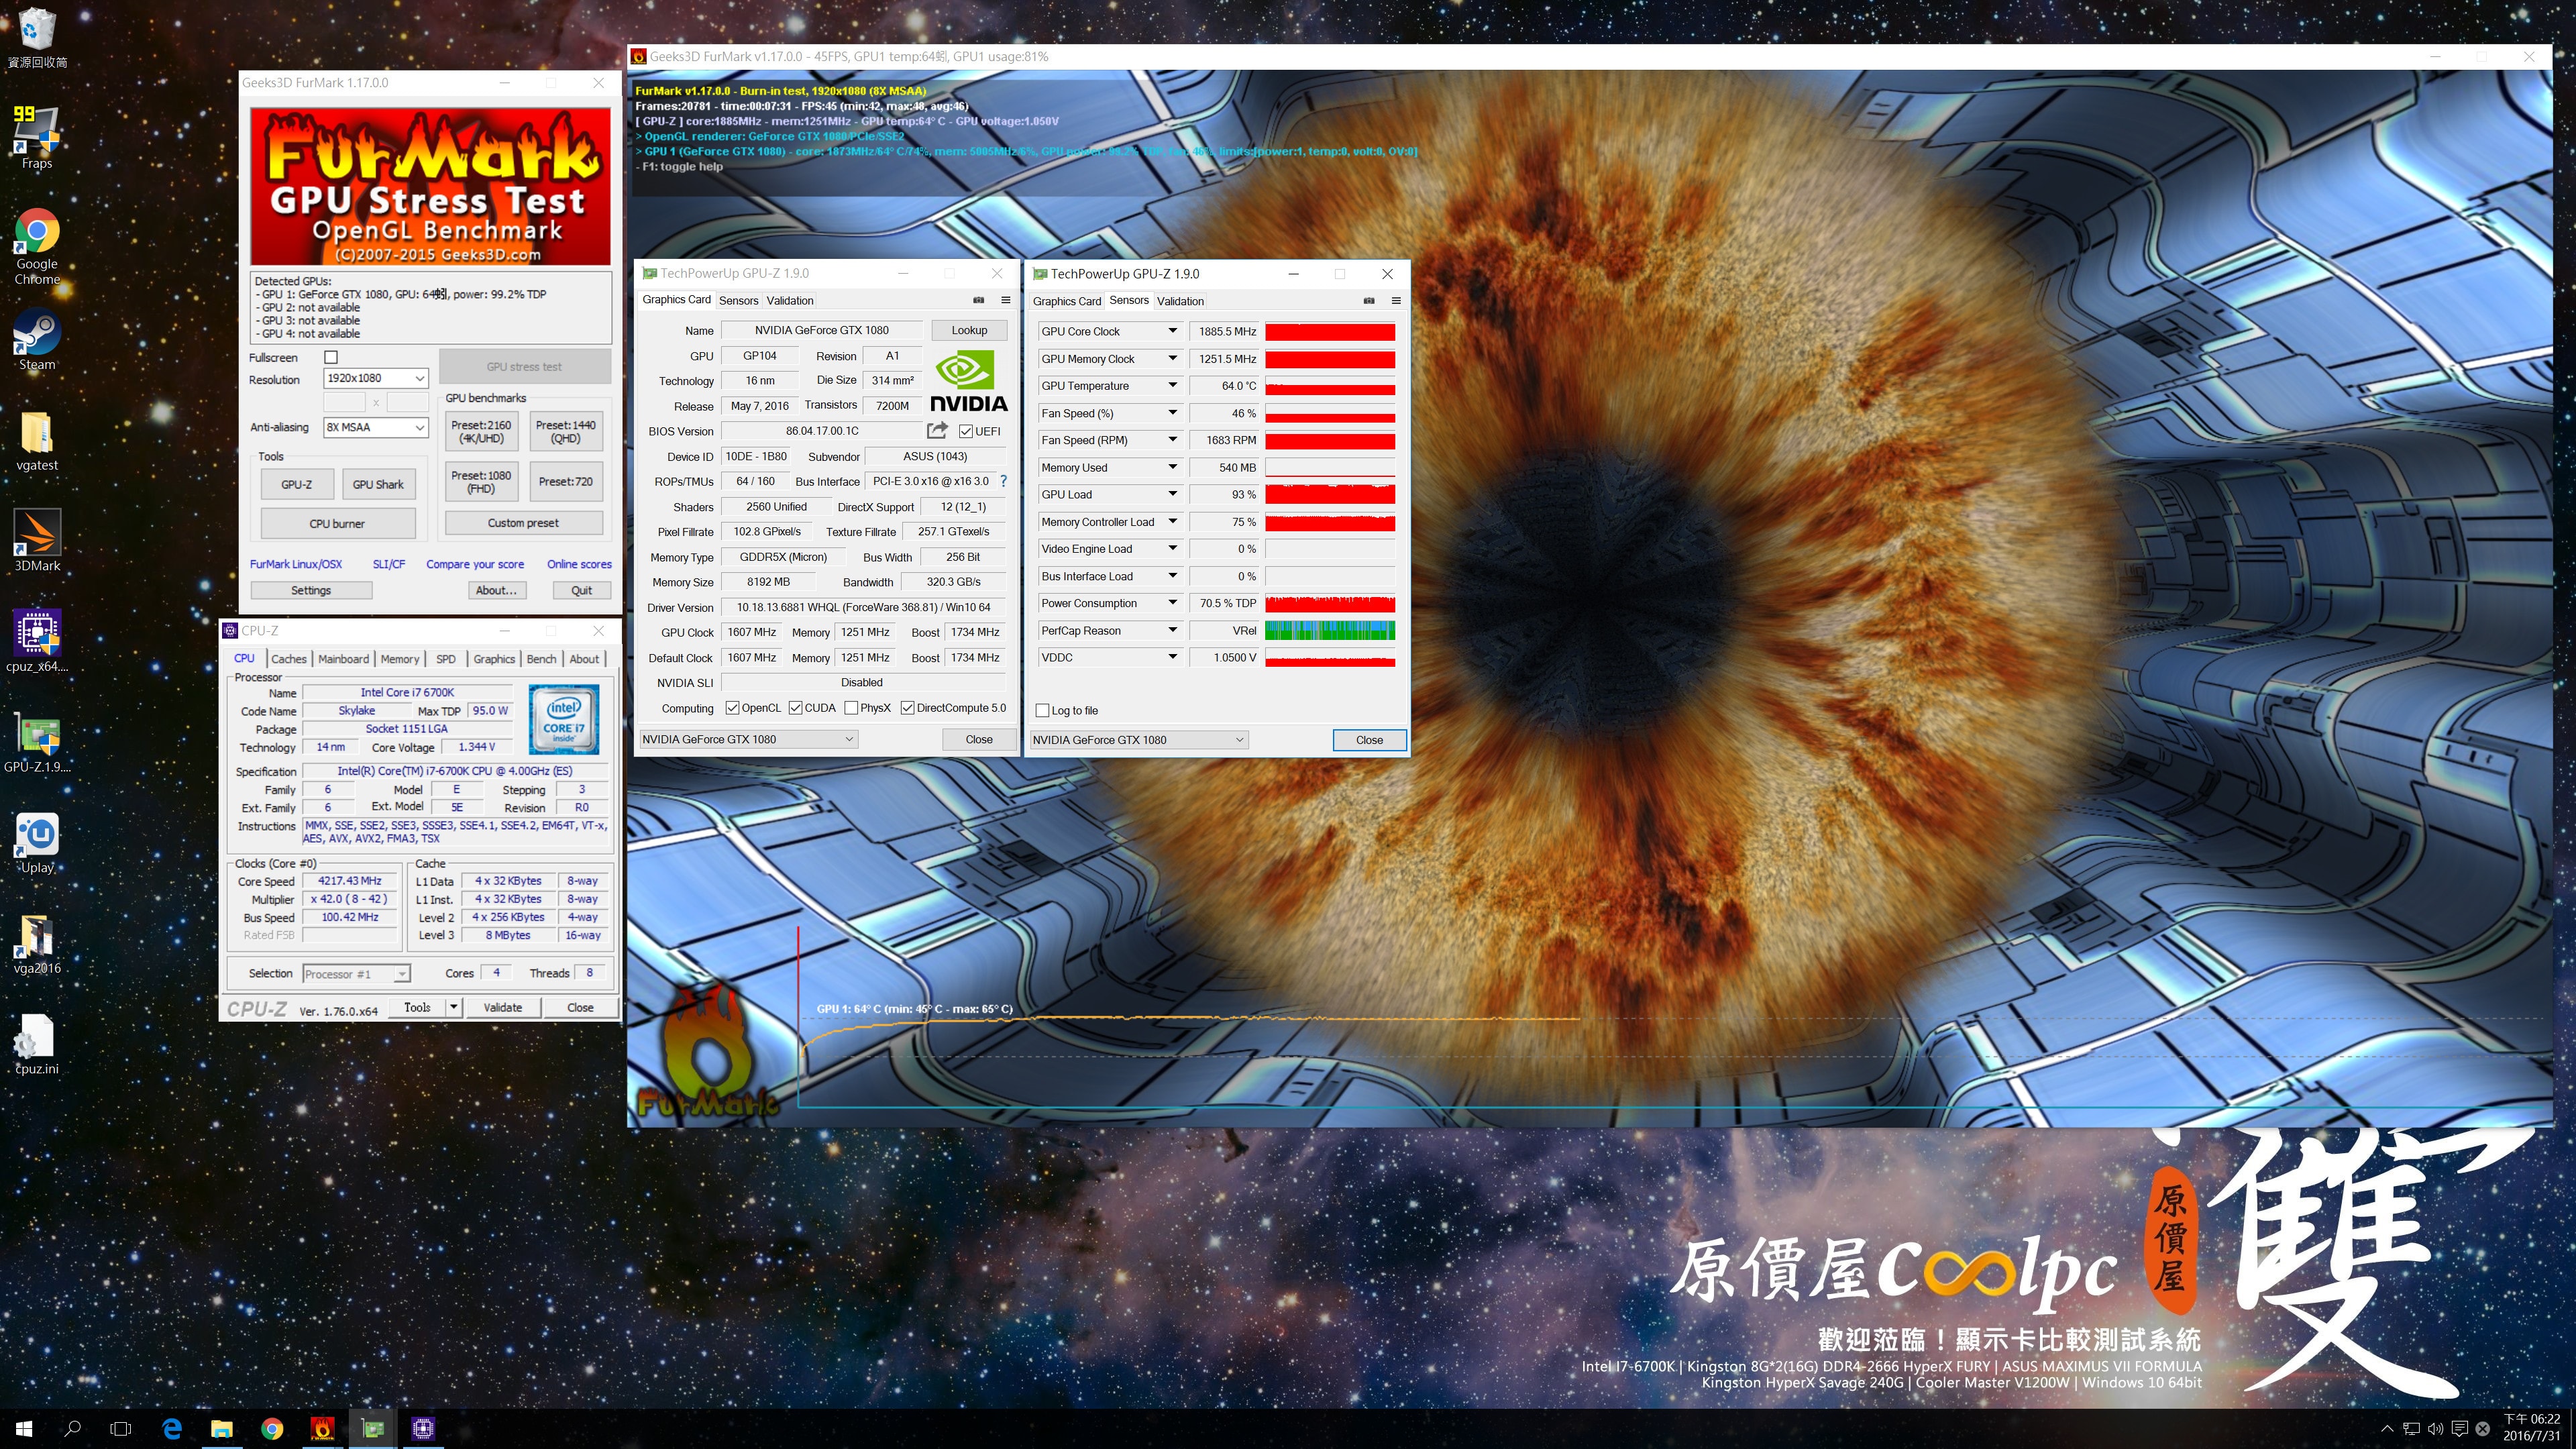
Task: Open Task View on the taskbar
Action: coord(120,1428)
